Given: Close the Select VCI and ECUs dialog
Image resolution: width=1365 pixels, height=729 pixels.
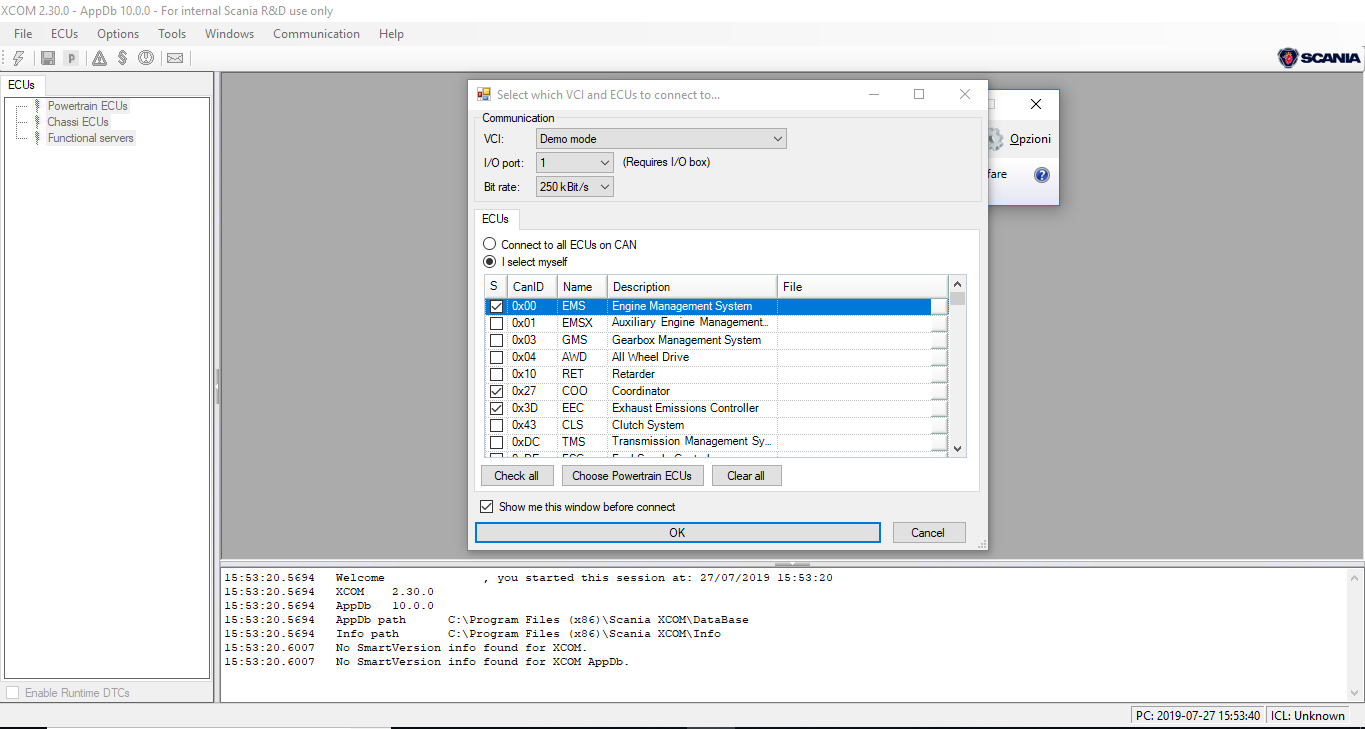Looking at the screenshot, I should coord(965,95).
